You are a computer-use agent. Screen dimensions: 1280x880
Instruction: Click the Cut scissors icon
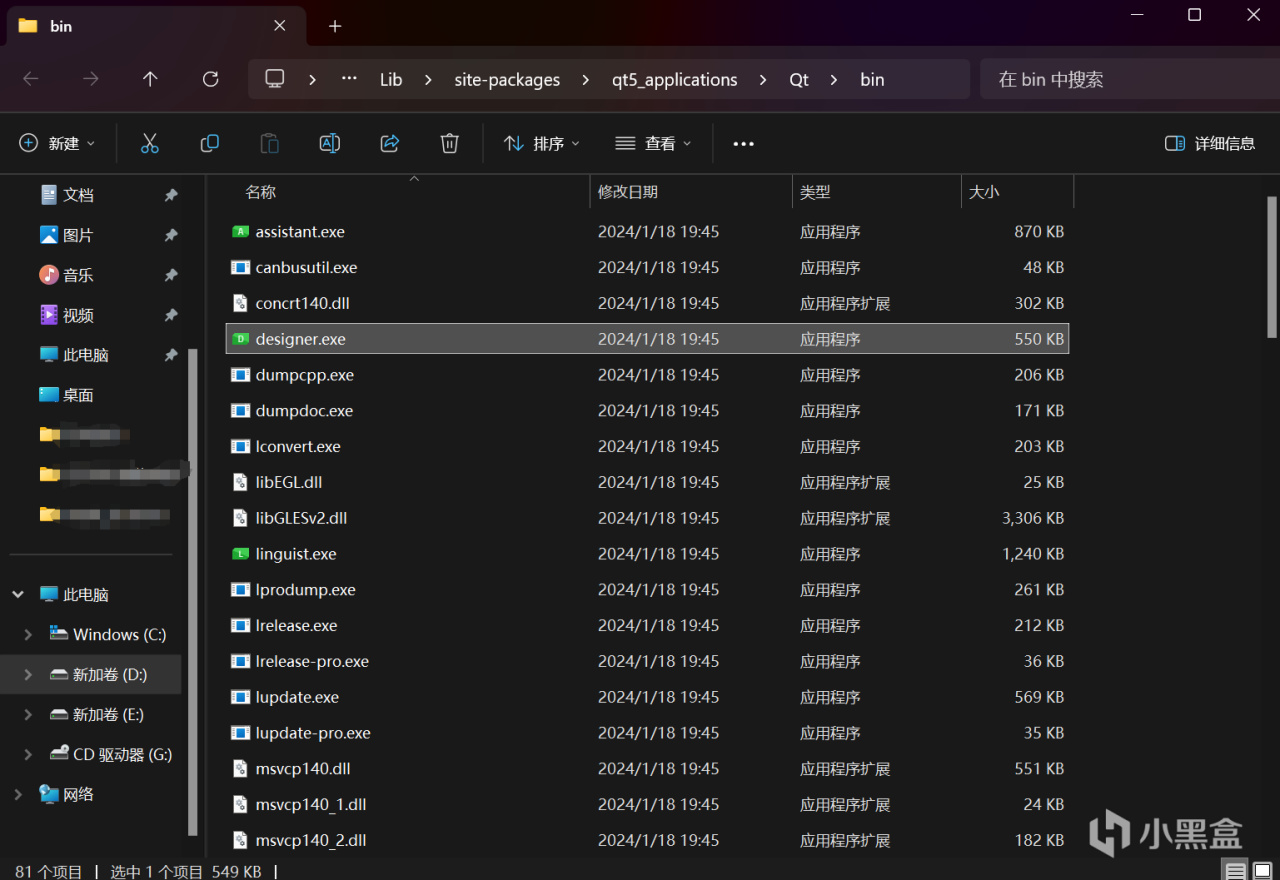click(x=150, y=143)
